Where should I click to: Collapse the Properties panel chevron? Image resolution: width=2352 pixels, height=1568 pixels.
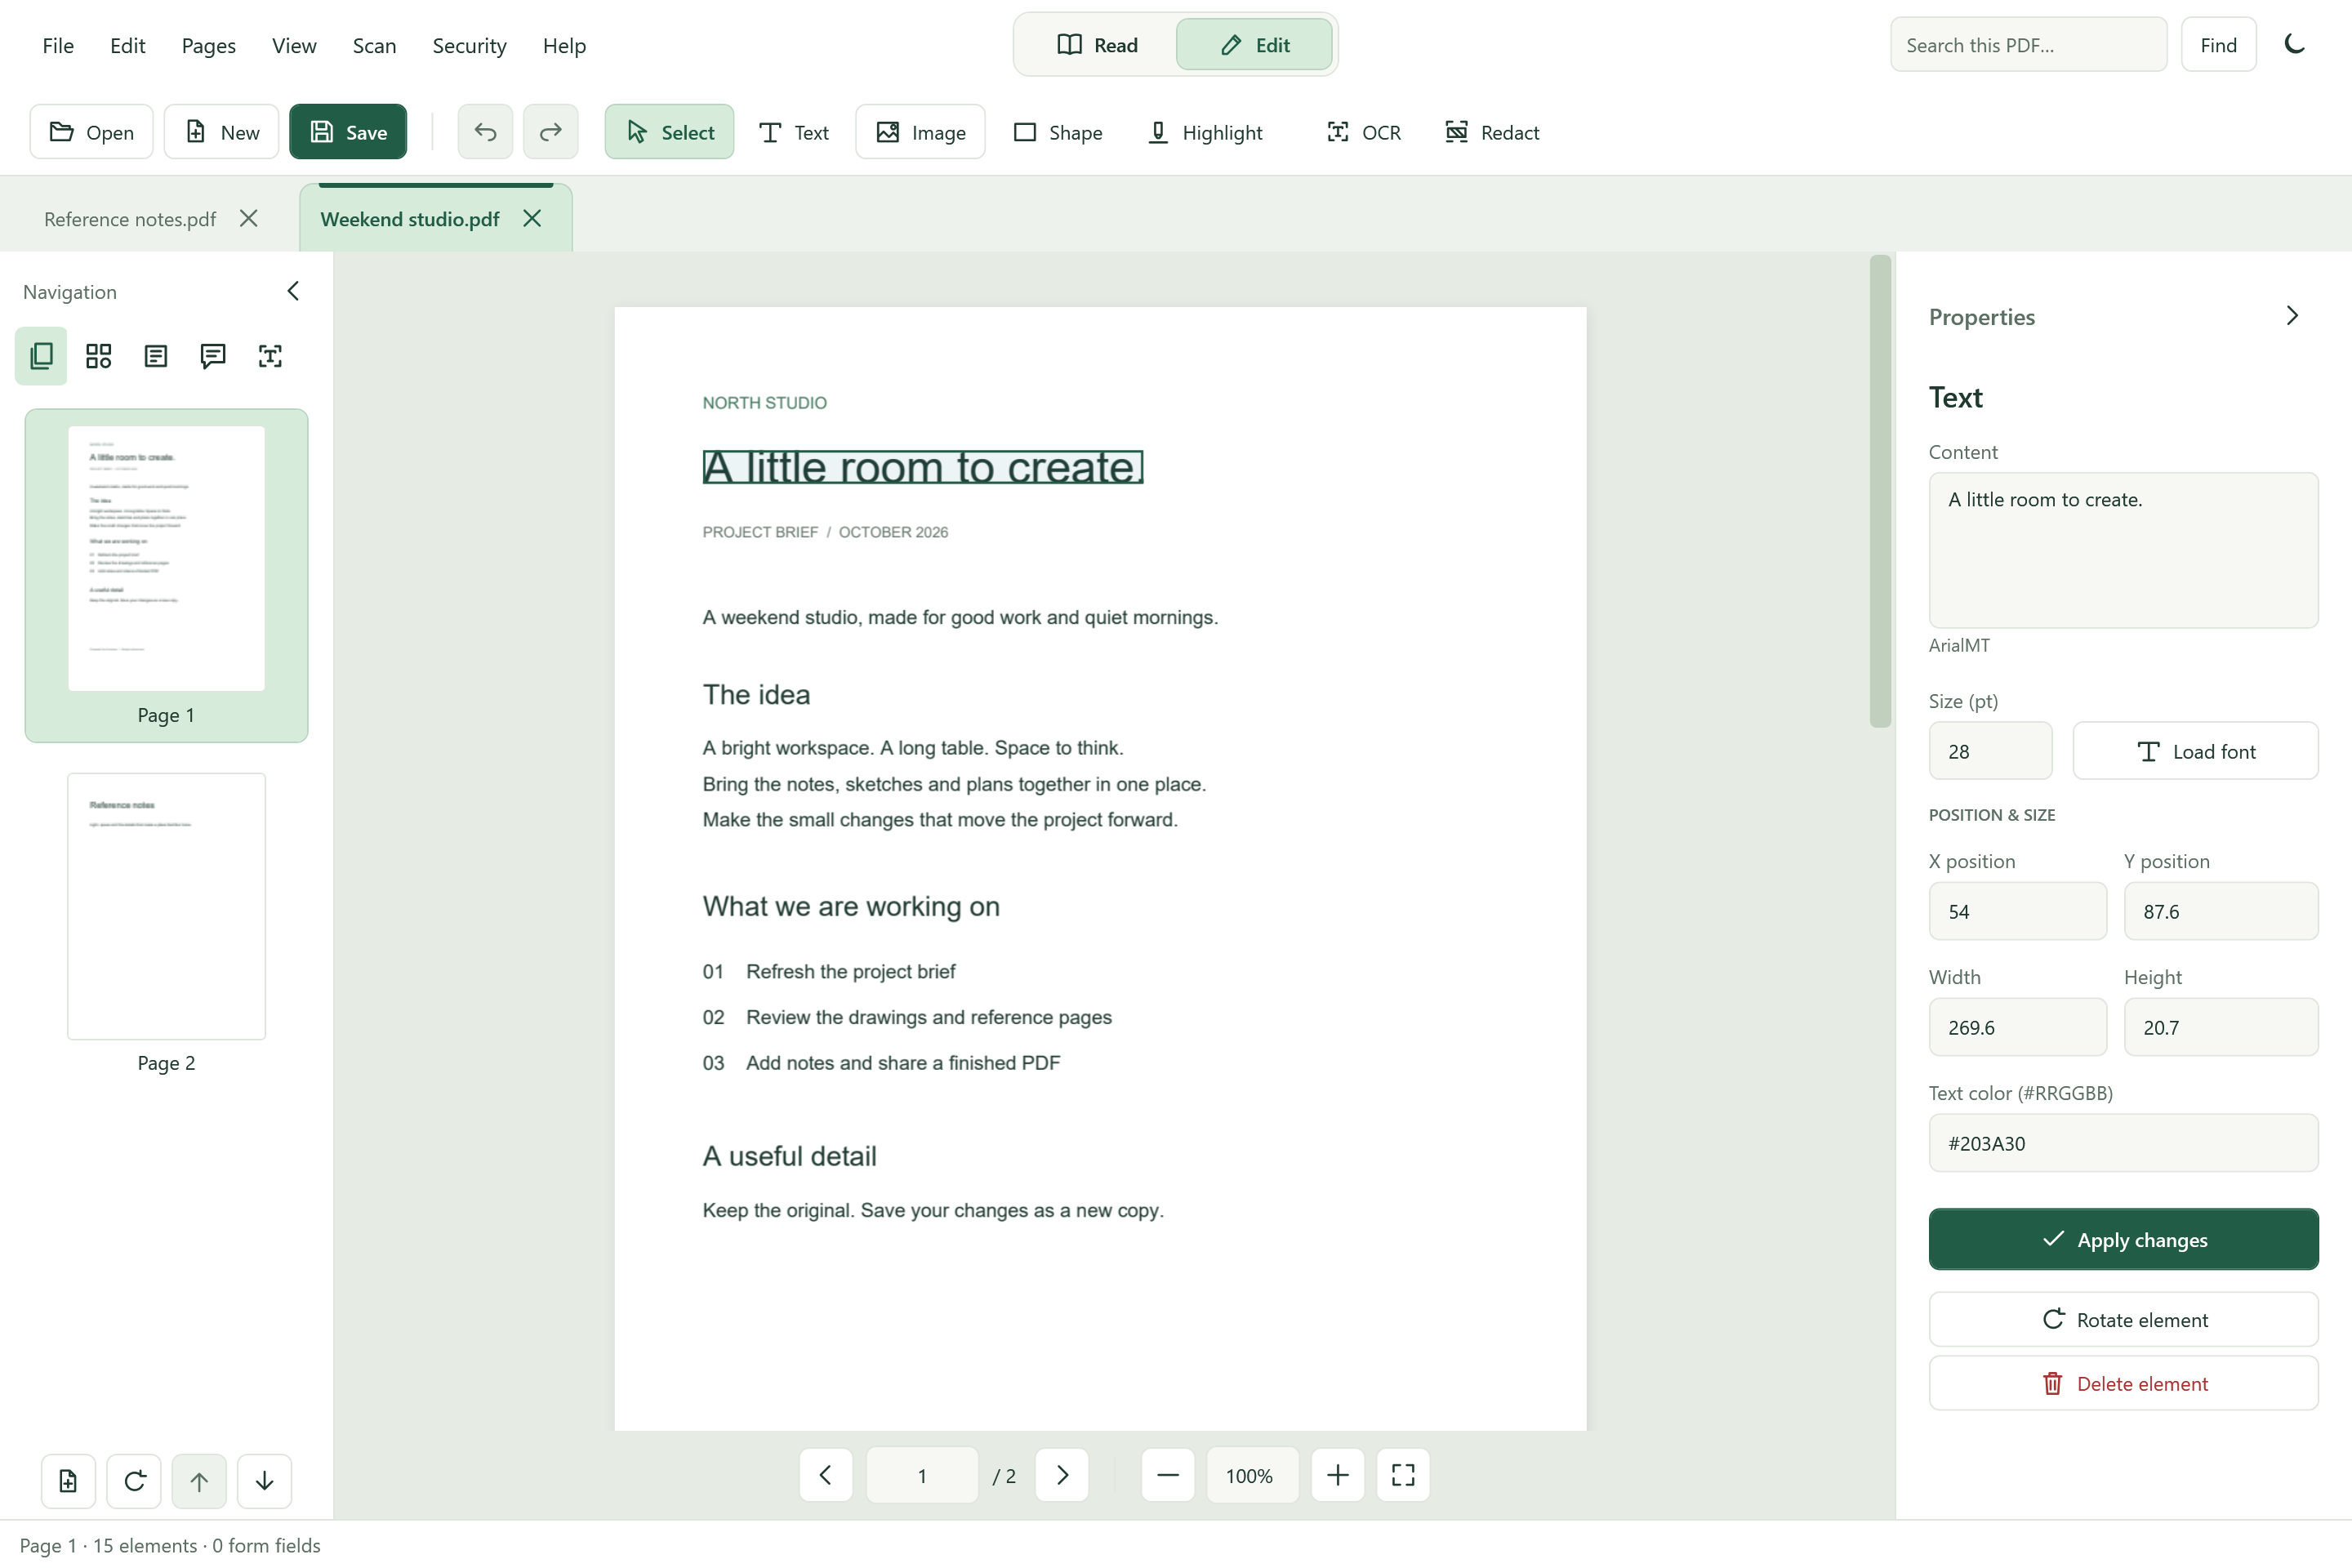(x=2292, y=316)
